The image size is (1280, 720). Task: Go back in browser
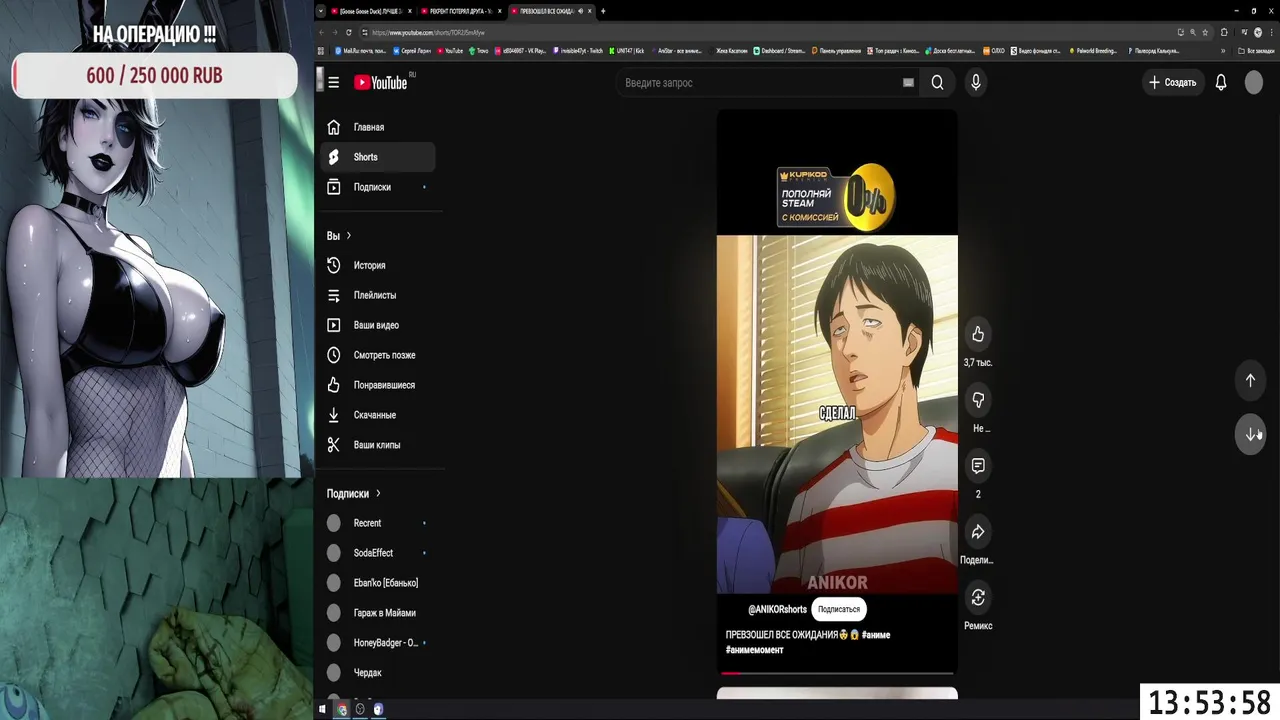[x=322, y=32]
